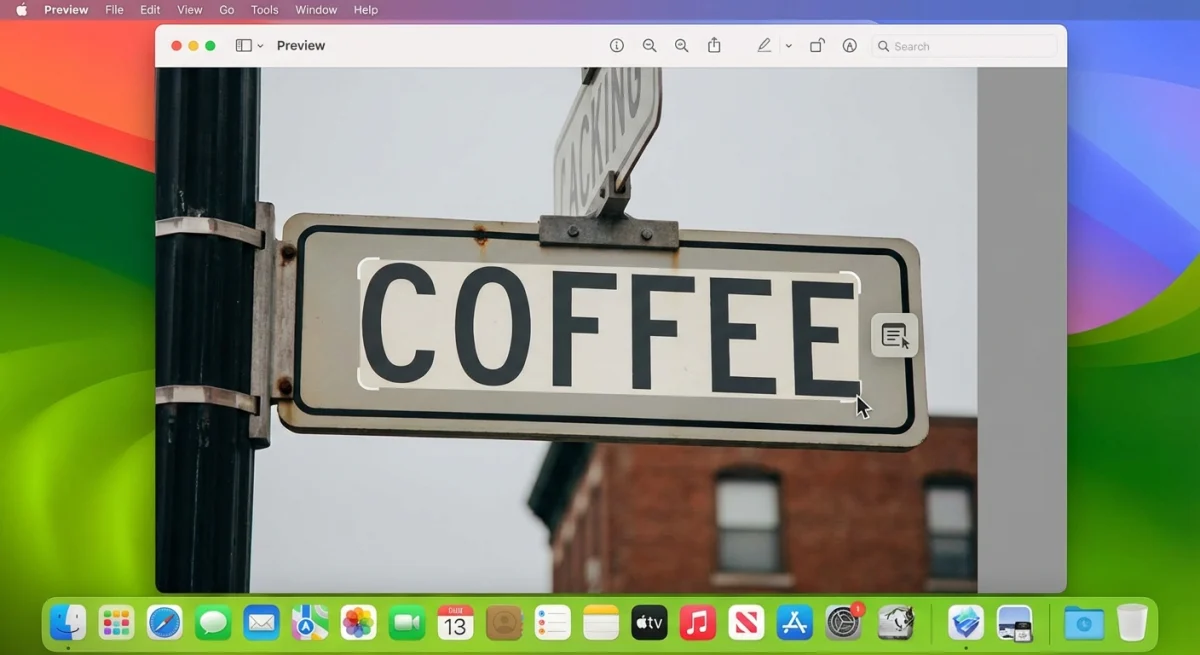
Task: Close the Preview window
Action: pyautogui.click(x=177, y=46)
